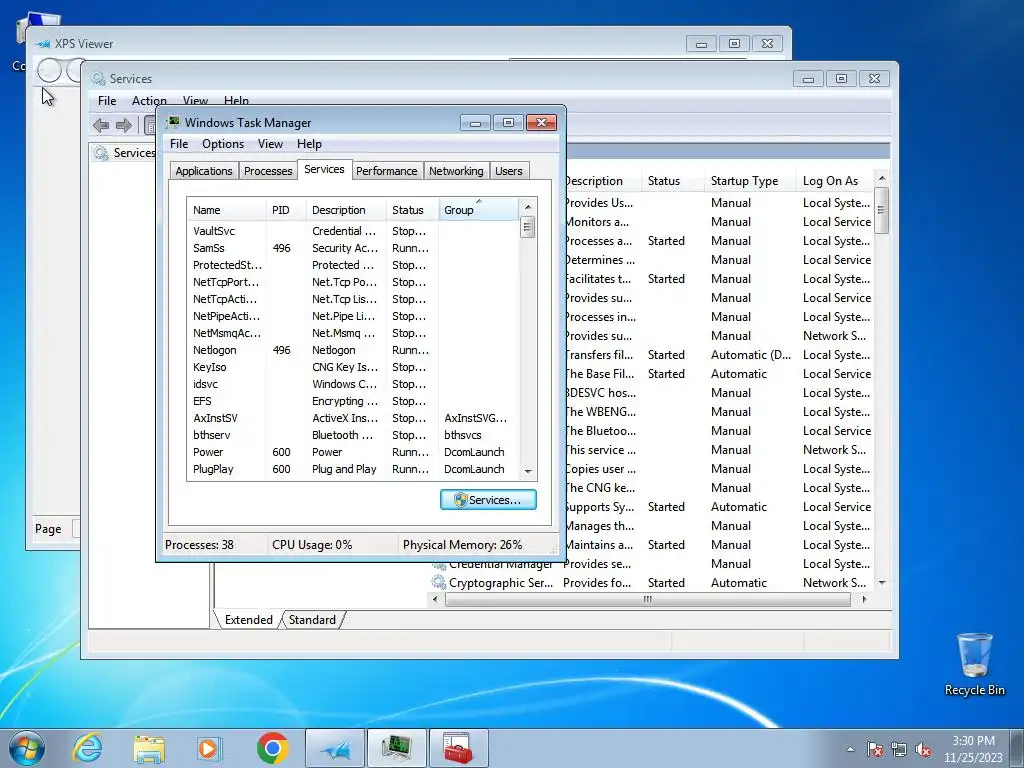
Task: Open the Start menu orb
Action: [27, 748]
